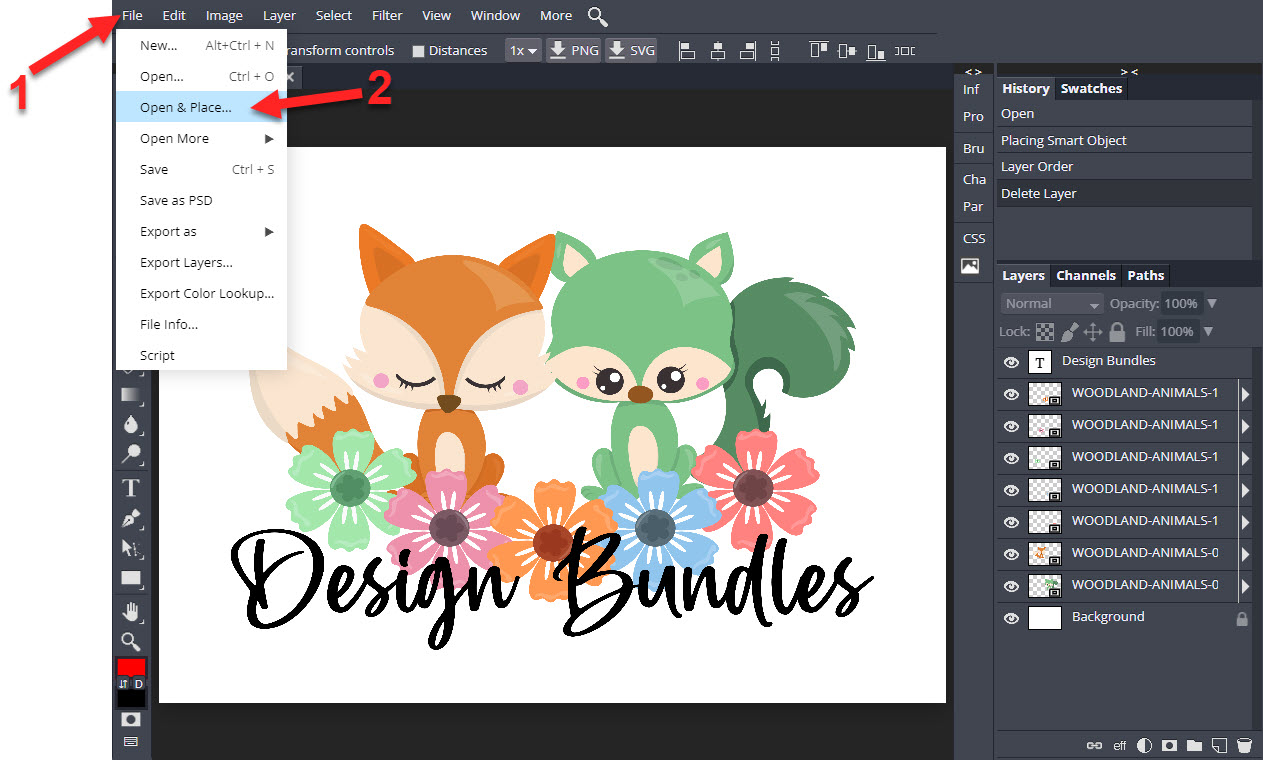Open the CSS side panel button
Viewport: 1263px width, 760px height.
click(x=973, y=238)
